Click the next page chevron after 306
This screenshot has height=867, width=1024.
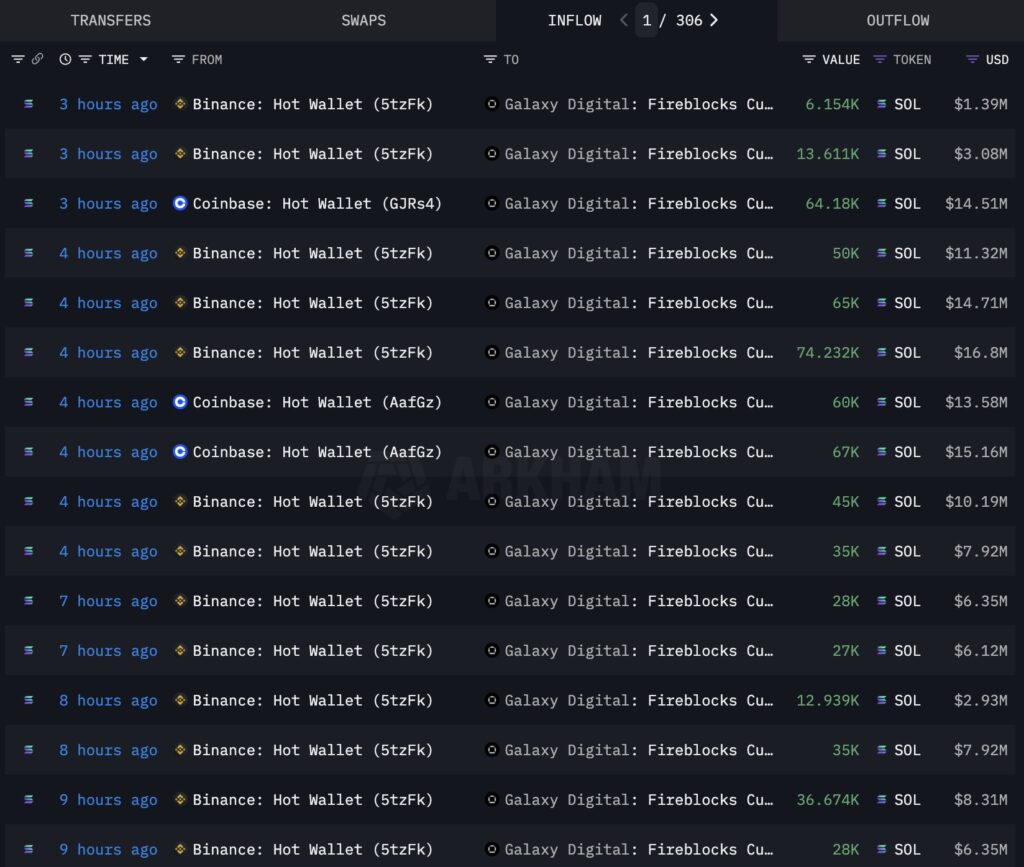point(713,19)
